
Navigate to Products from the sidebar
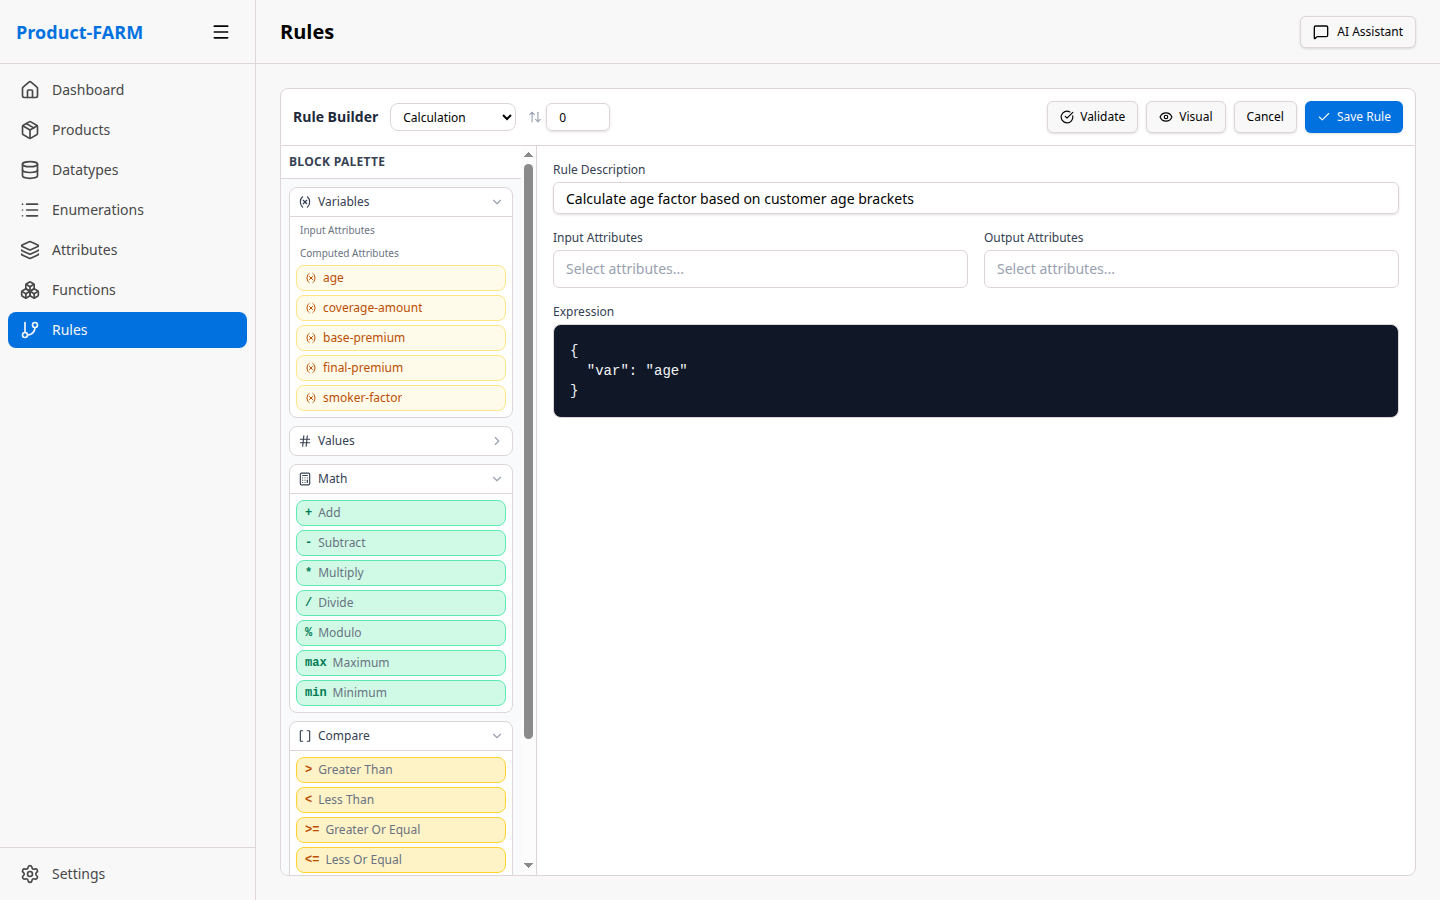pos(81,129)
